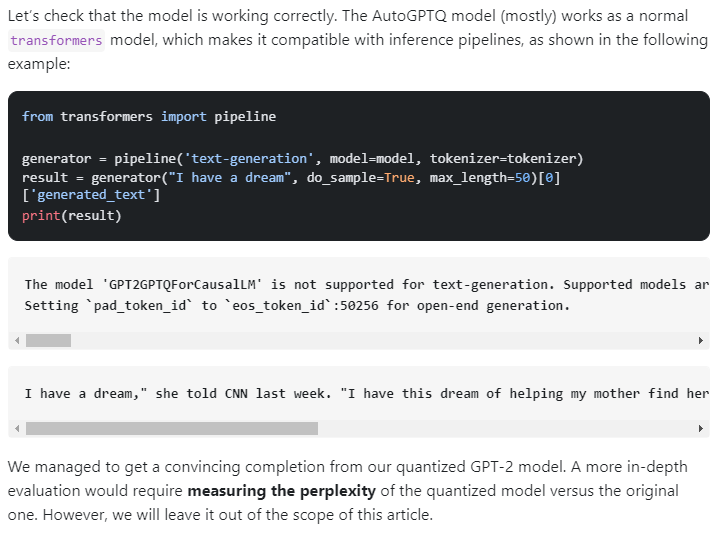Viewport: 725px width, 540px height.
Task: Click the "Setting pad_token_id" output line
Action: pos(297,305)
